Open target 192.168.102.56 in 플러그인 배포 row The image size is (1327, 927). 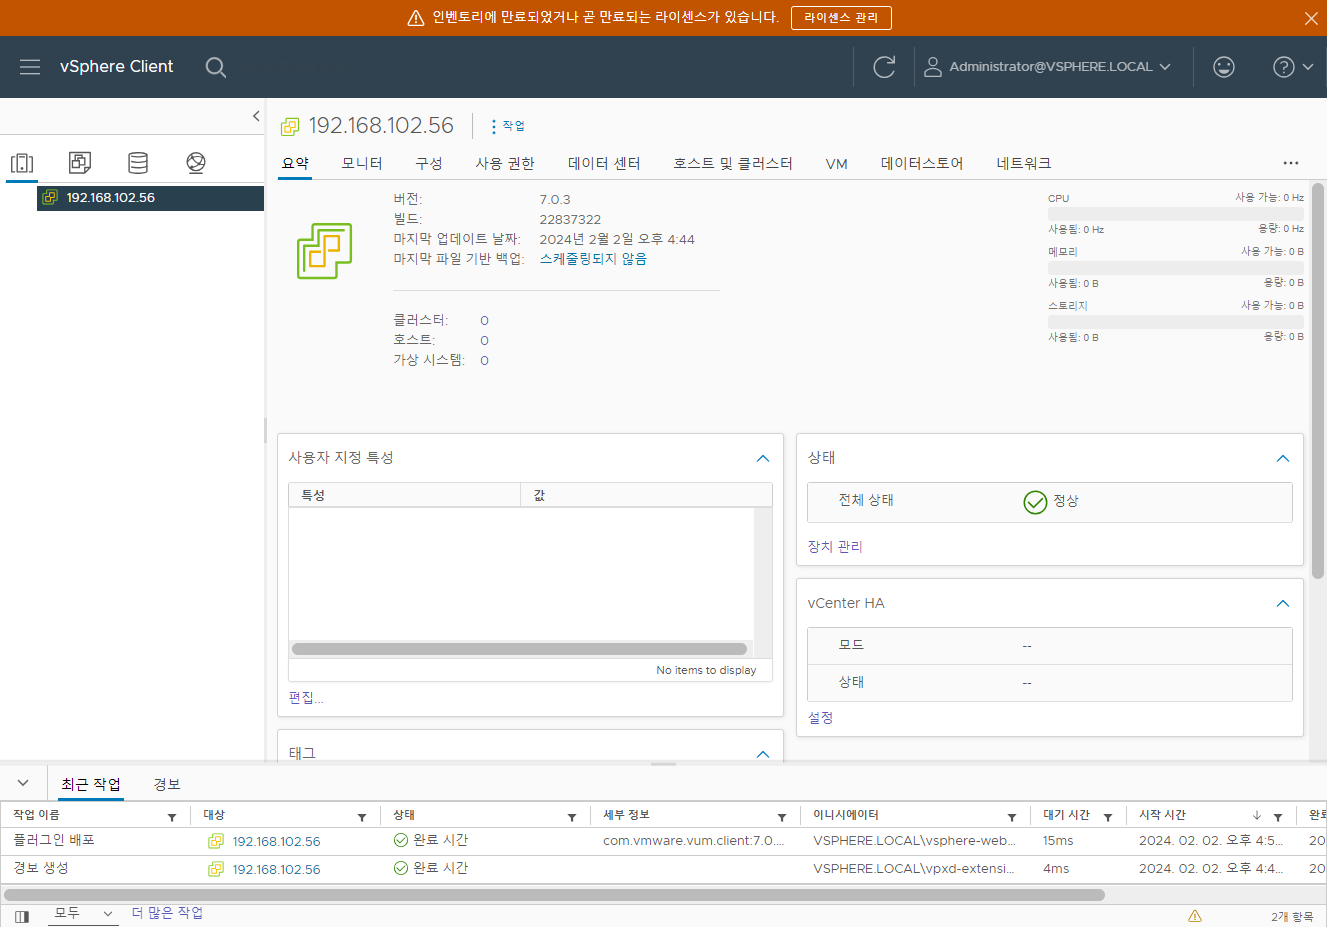(x=276, y=842)
